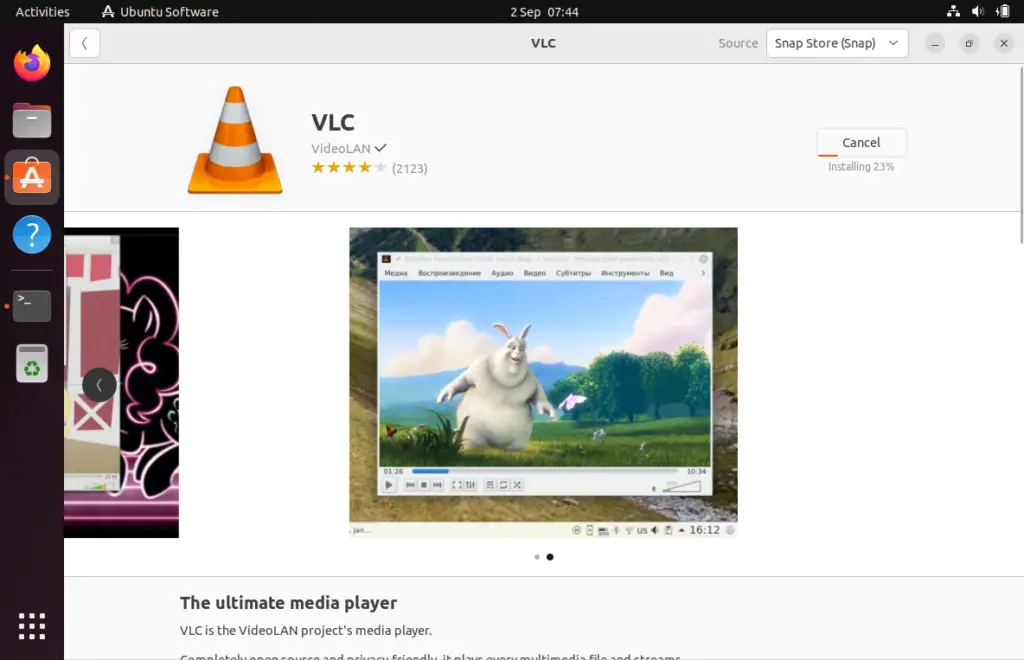Click the network status icon in top bar

953,11
